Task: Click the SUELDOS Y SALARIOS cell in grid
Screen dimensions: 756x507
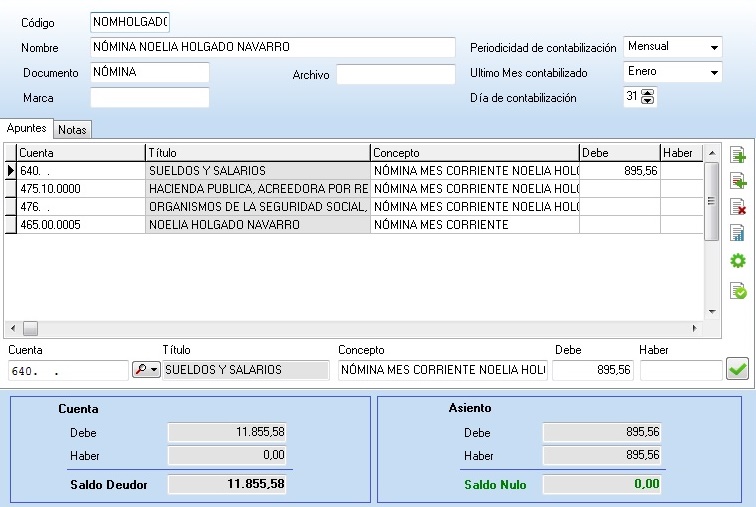Action: pyautogui.click(x=257, y=171)
